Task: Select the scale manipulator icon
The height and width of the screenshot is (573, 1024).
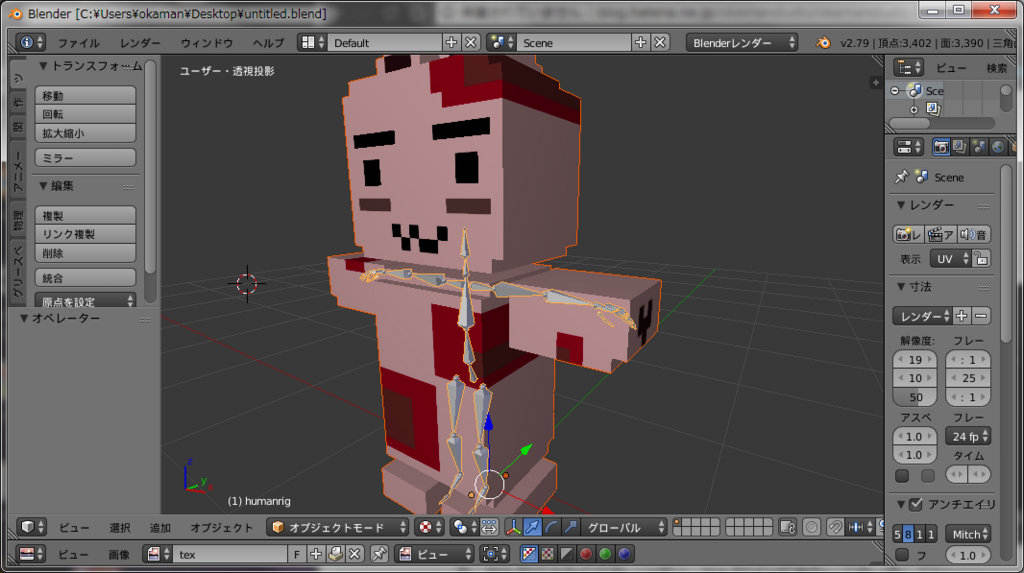Action: coord(571,527)
